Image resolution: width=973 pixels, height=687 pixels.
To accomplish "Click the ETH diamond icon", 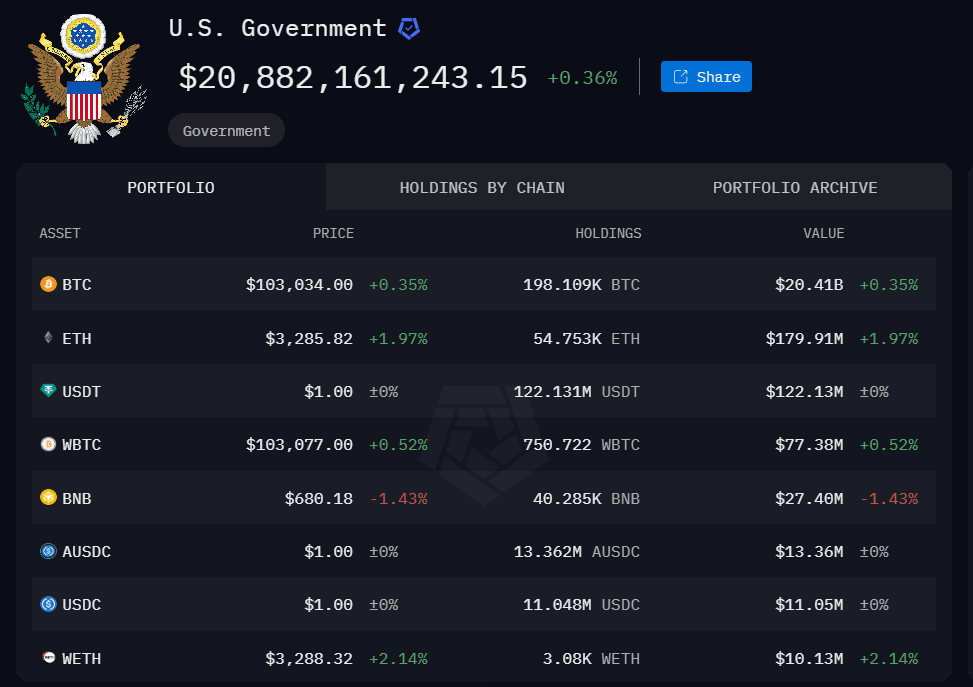I will (x=48, y=337).
